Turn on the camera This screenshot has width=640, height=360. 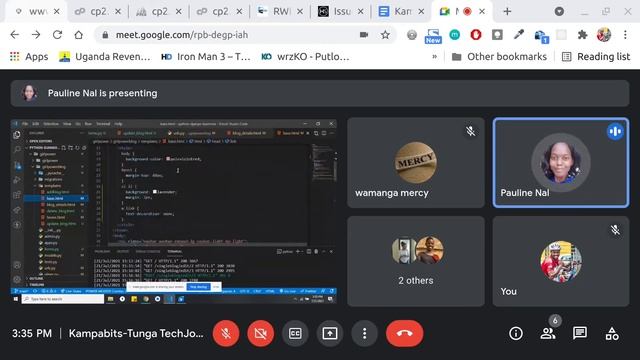coord(260,333)
